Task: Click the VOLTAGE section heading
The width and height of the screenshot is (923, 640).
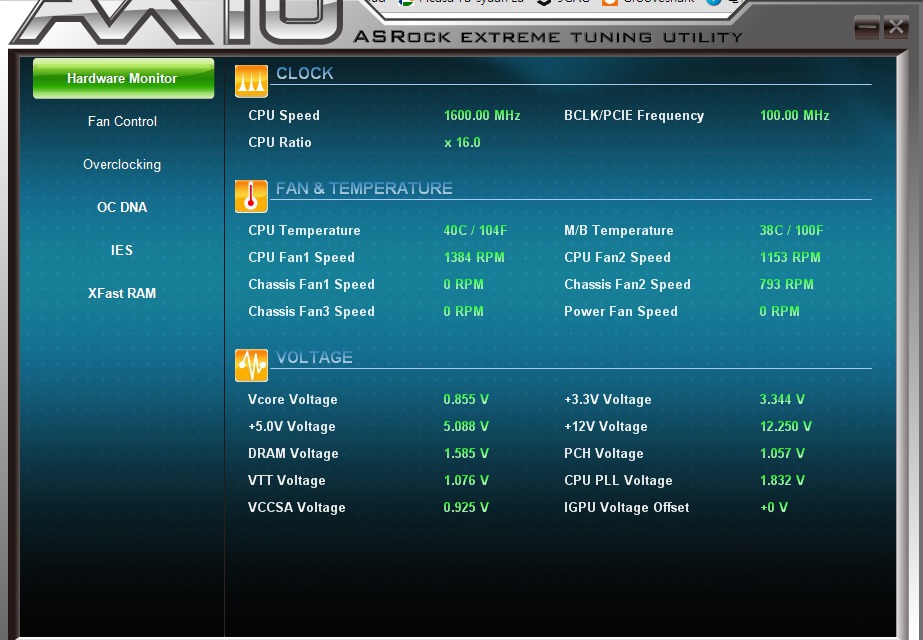Action: pos(314,357)
